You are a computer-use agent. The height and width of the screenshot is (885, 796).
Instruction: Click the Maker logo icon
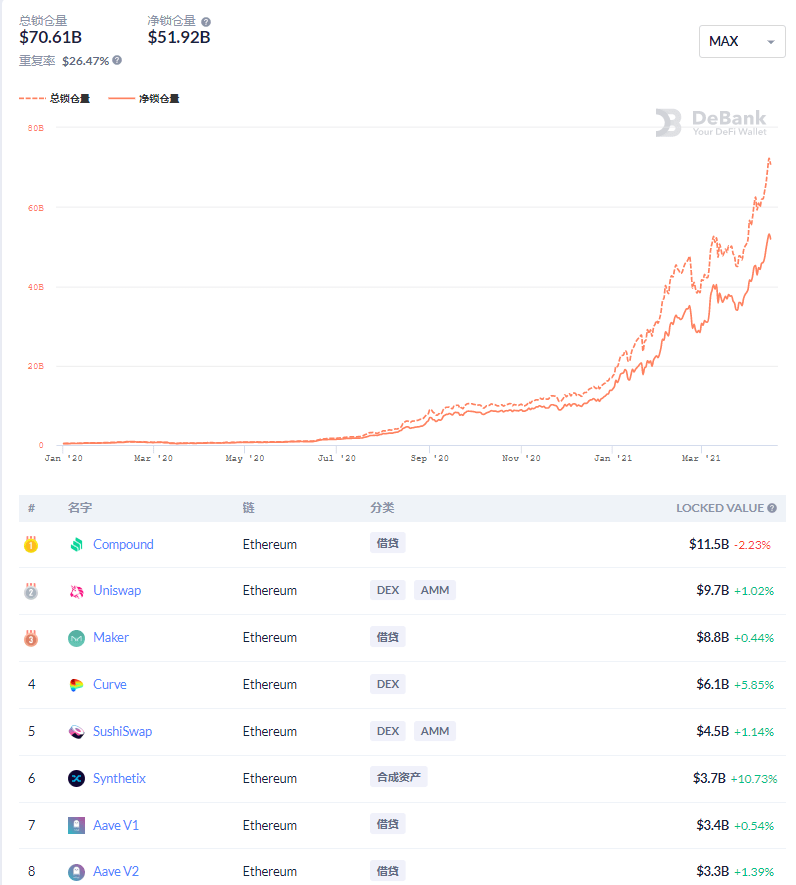click(76, 638)
